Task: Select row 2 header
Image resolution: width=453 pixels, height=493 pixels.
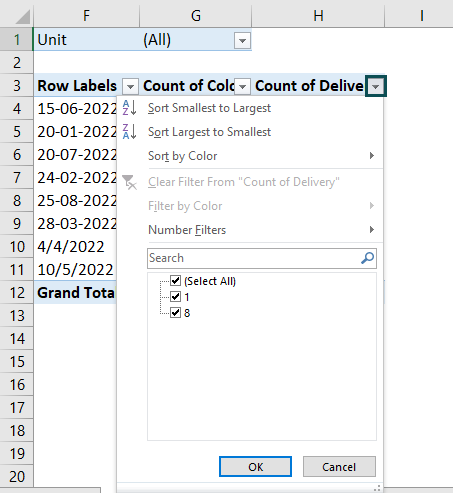Action: pos(16,63)
